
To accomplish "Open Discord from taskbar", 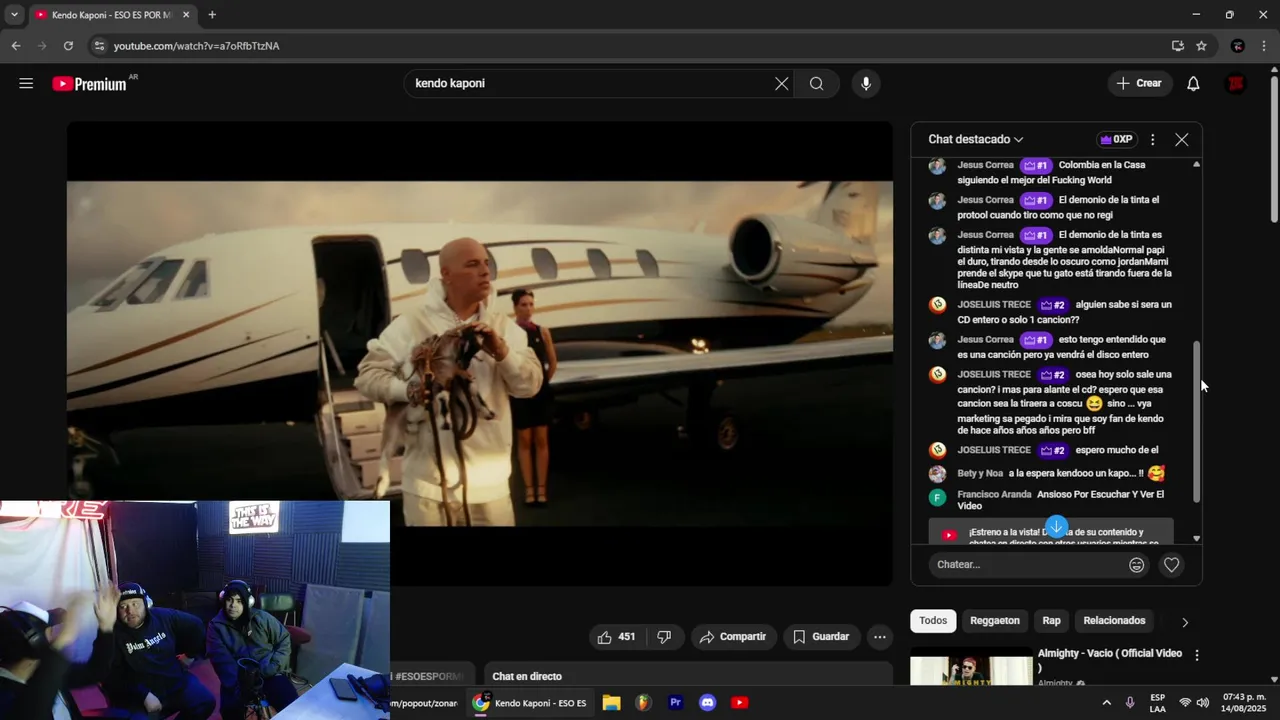I will coord(707,703).
